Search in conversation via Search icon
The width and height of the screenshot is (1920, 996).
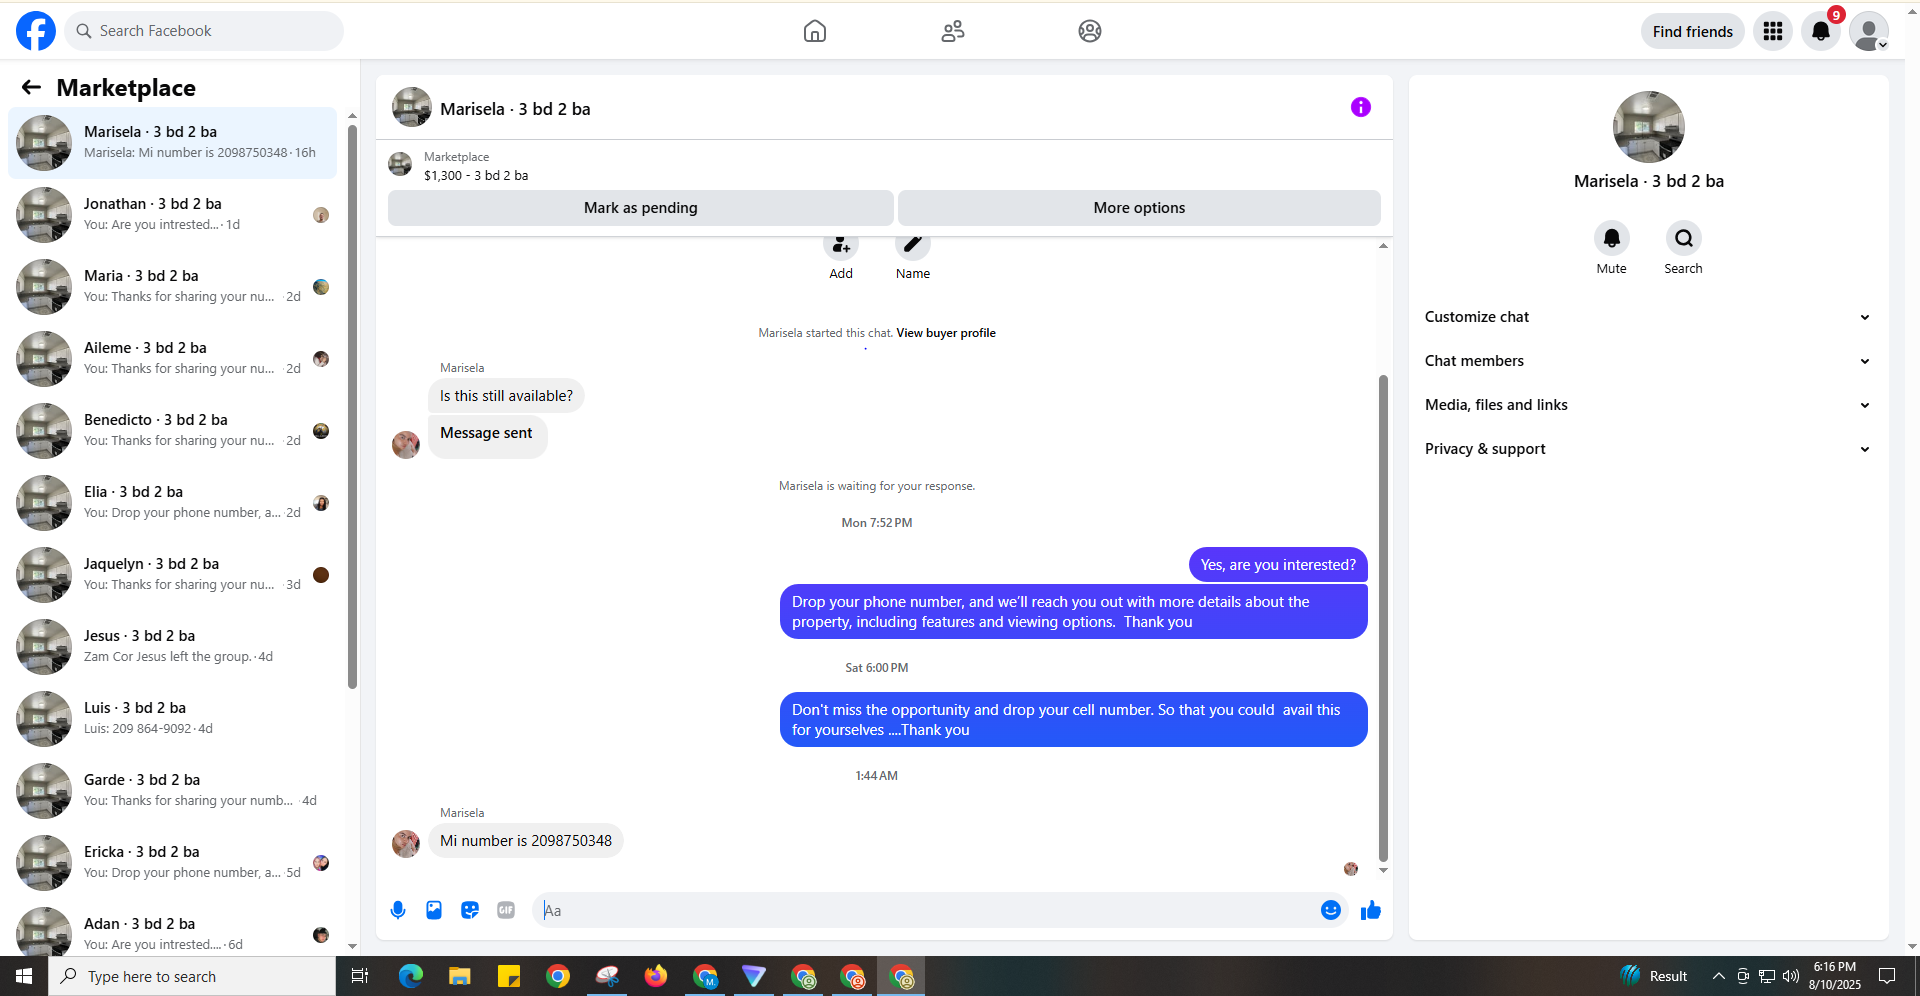pos(1684,238)
